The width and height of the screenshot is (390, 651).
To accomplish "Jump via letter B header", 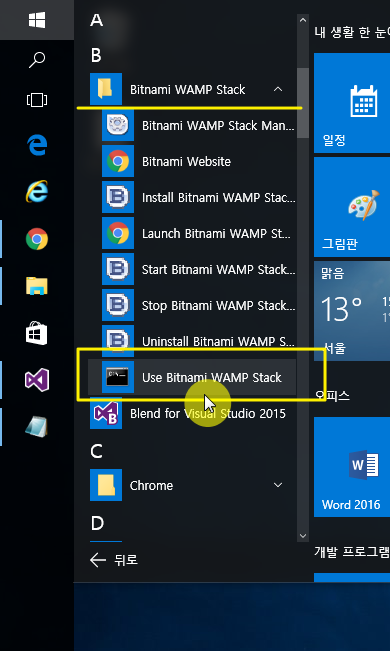I will 96,55.
